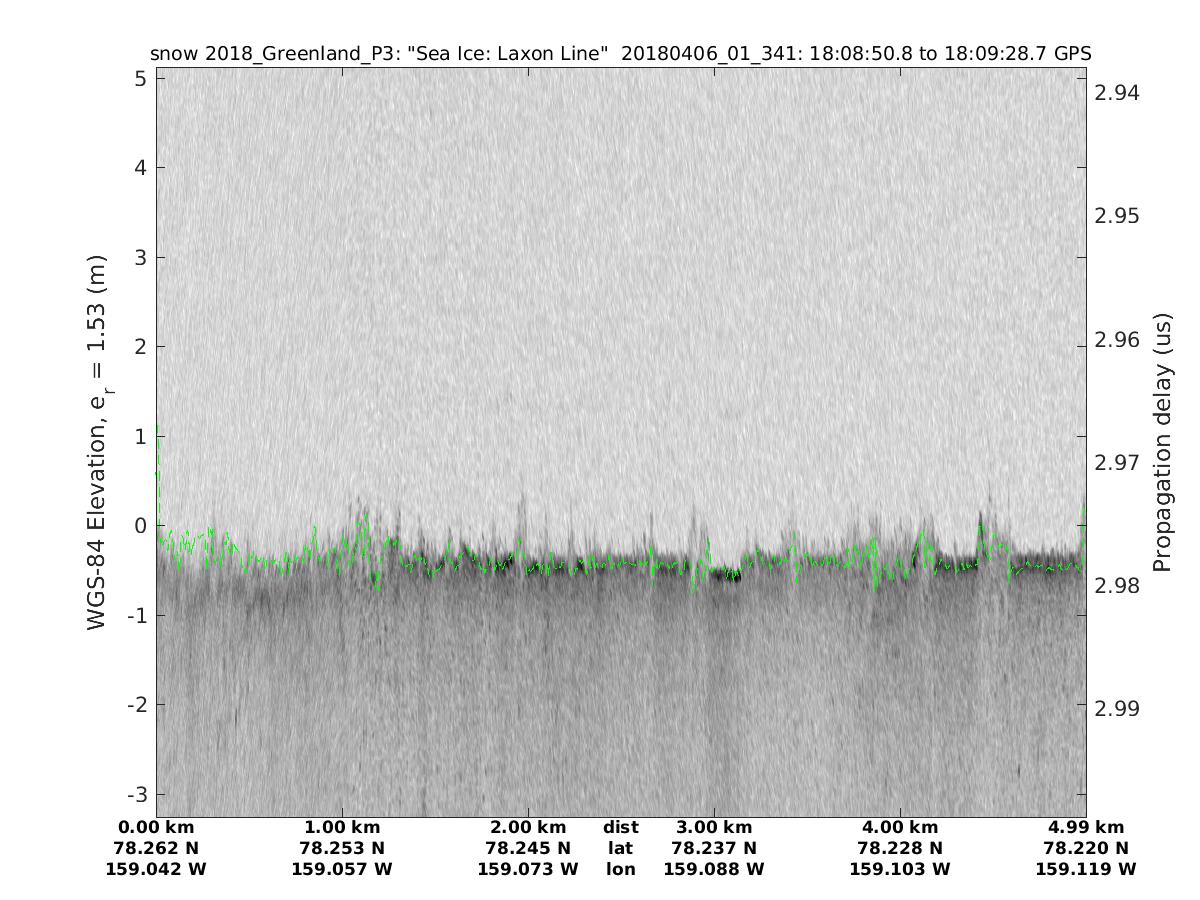Click the 159.042 W longitude label
The height and width of the screenshot is (900, 1200).
pos(156,869)
